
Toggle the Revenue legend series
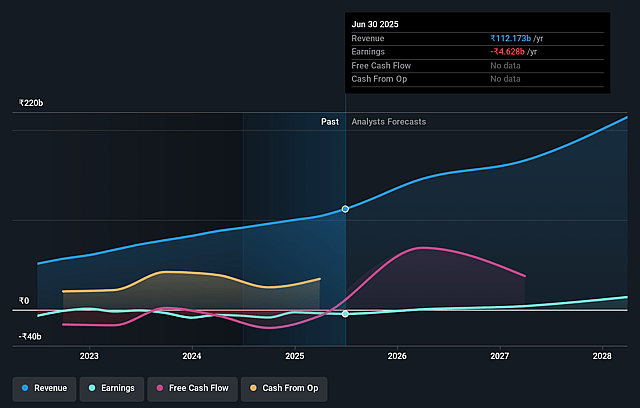pyautogui.click(x=44, y=388)
